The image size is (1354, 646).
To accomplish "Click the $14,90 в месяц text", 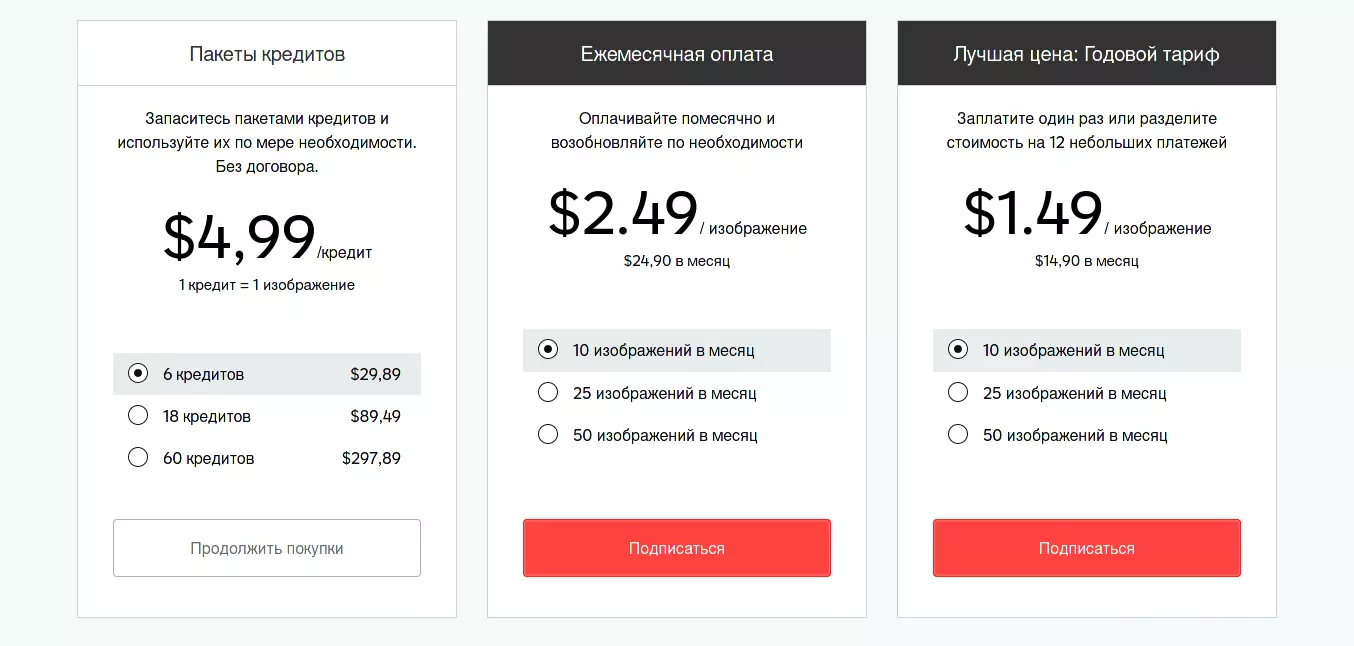I will [1087, 261].
